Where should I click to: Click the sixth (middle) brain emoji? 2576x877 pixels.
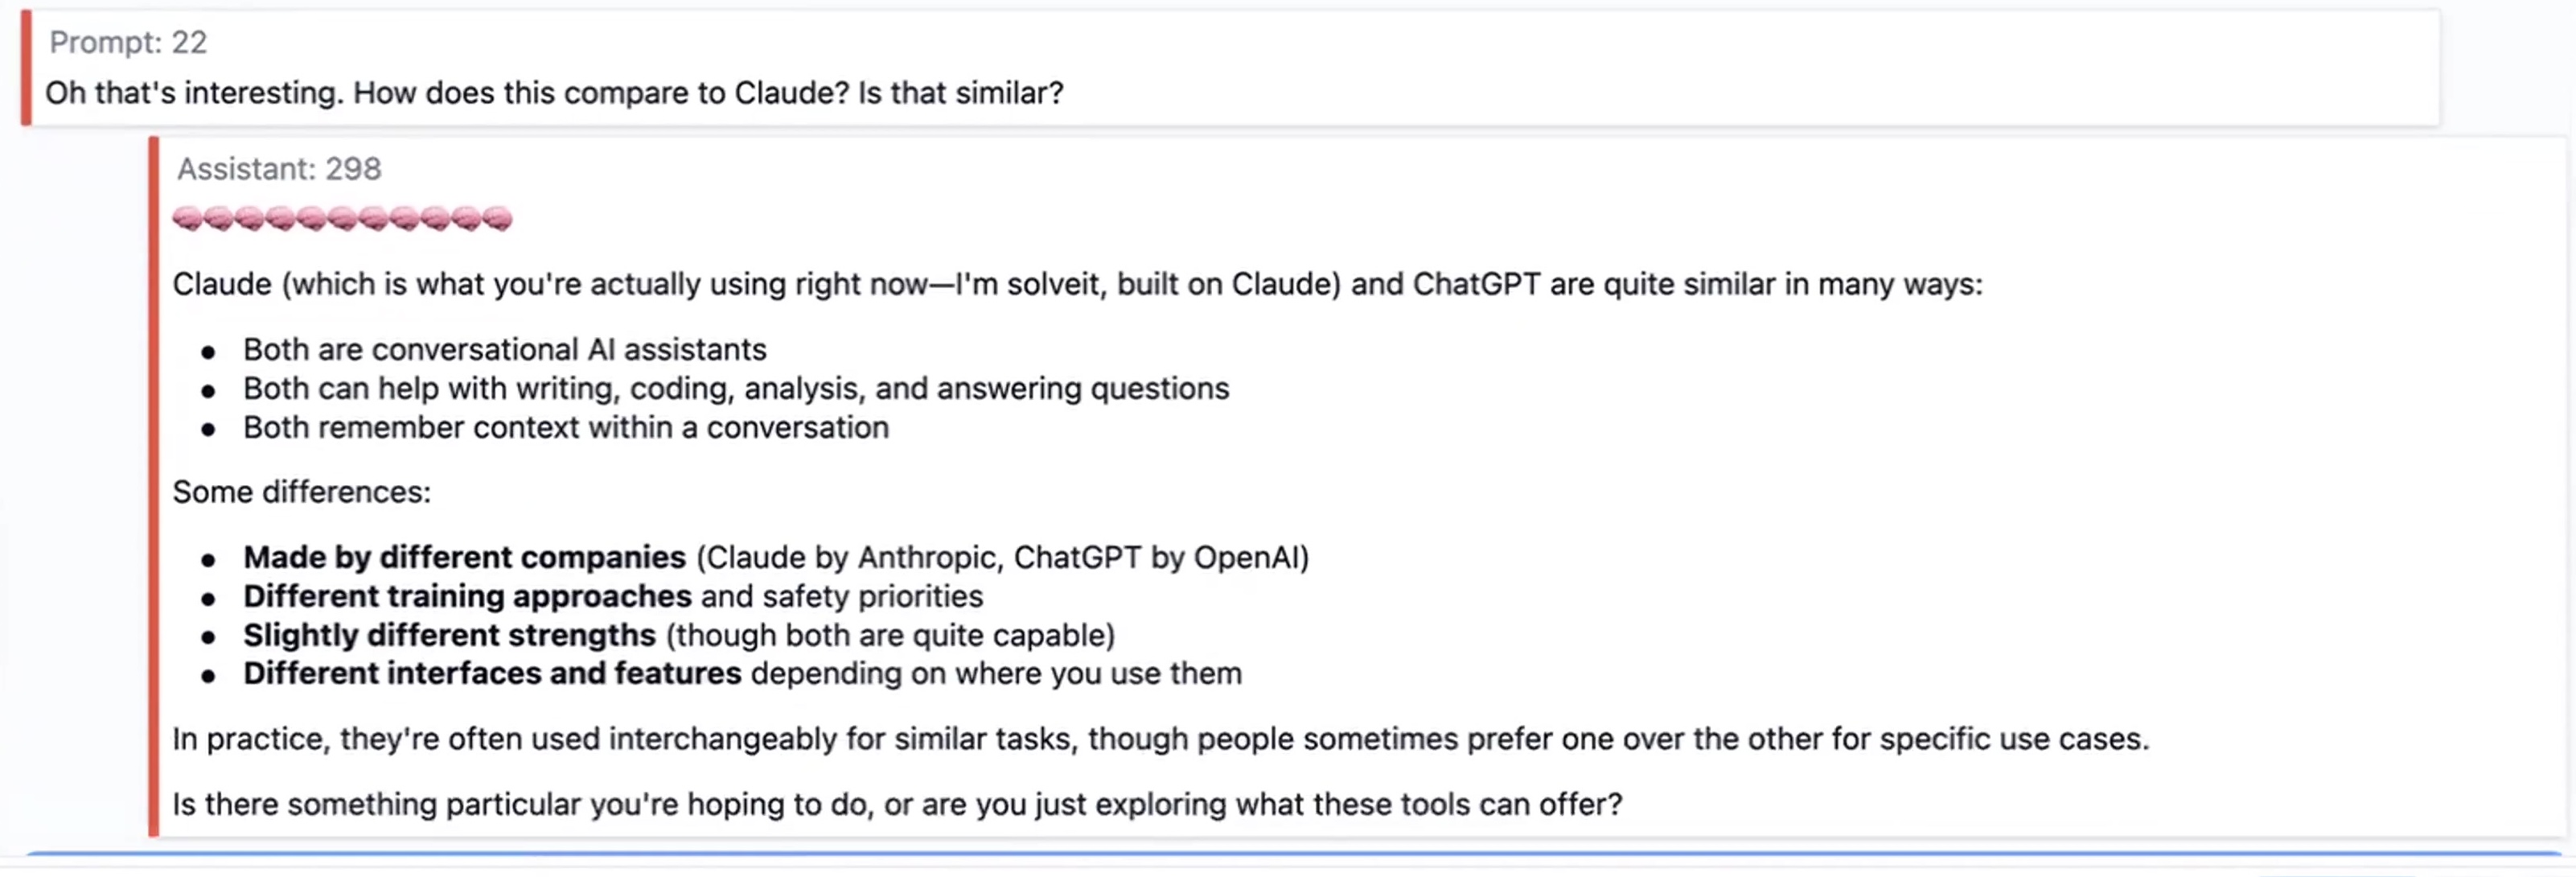click(x=342, y=218)
